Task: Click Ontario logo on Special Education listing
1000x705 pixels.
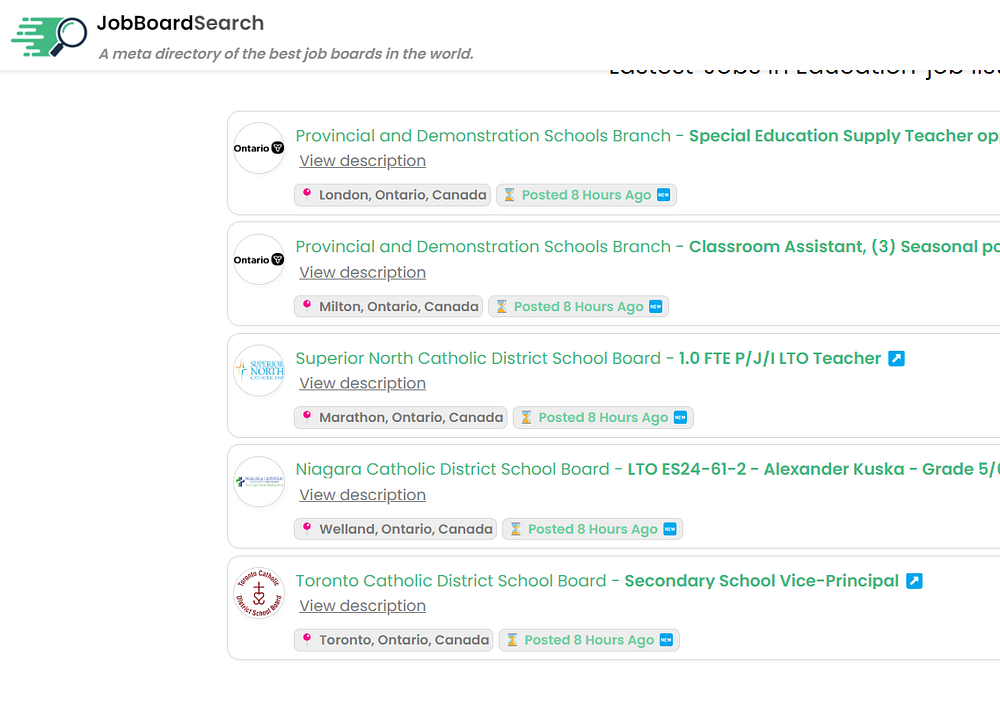Action: (259, 148)
